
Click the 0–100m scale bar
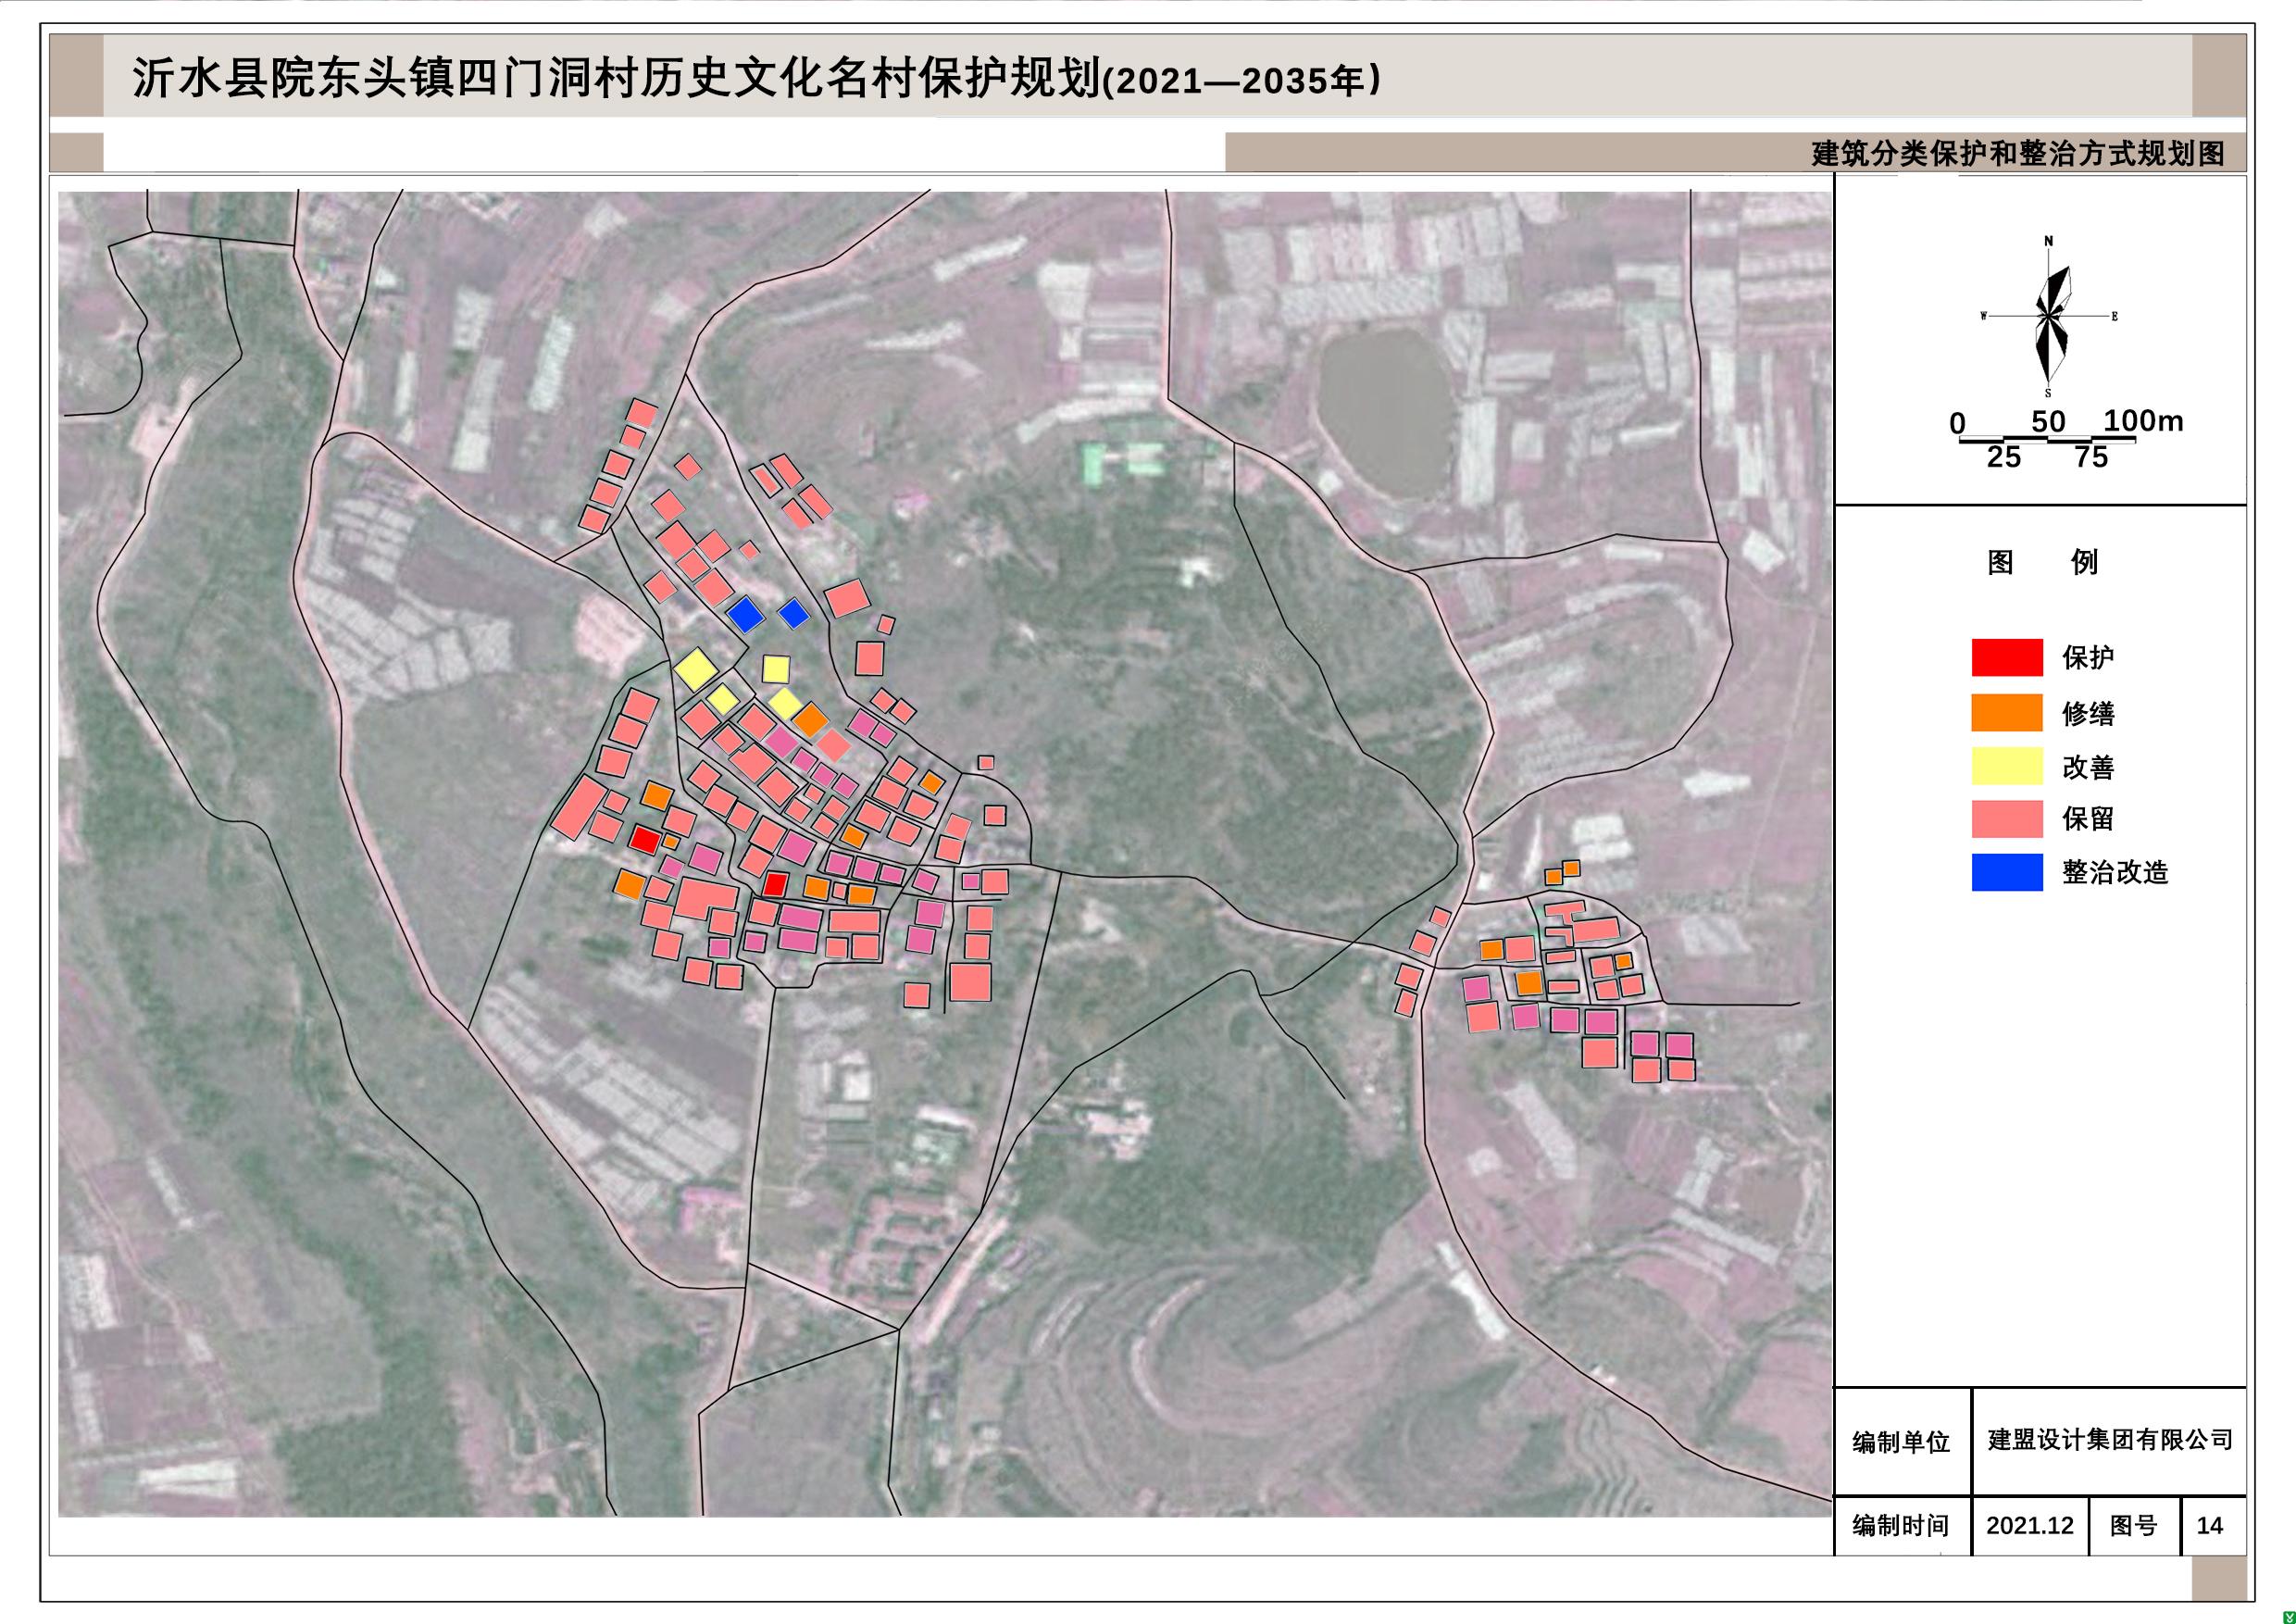pyautogui.click(x=2047, y=439)
